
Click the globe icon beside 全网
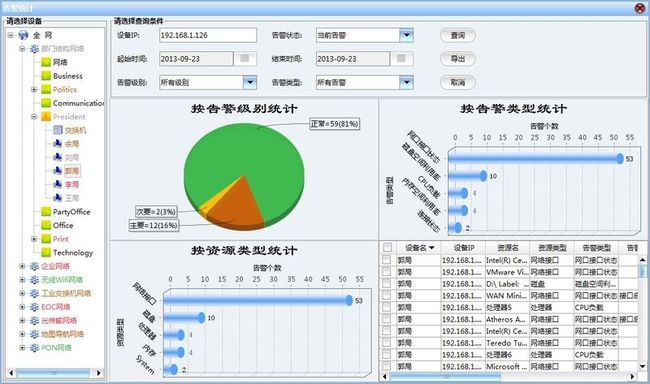(23, 35)
